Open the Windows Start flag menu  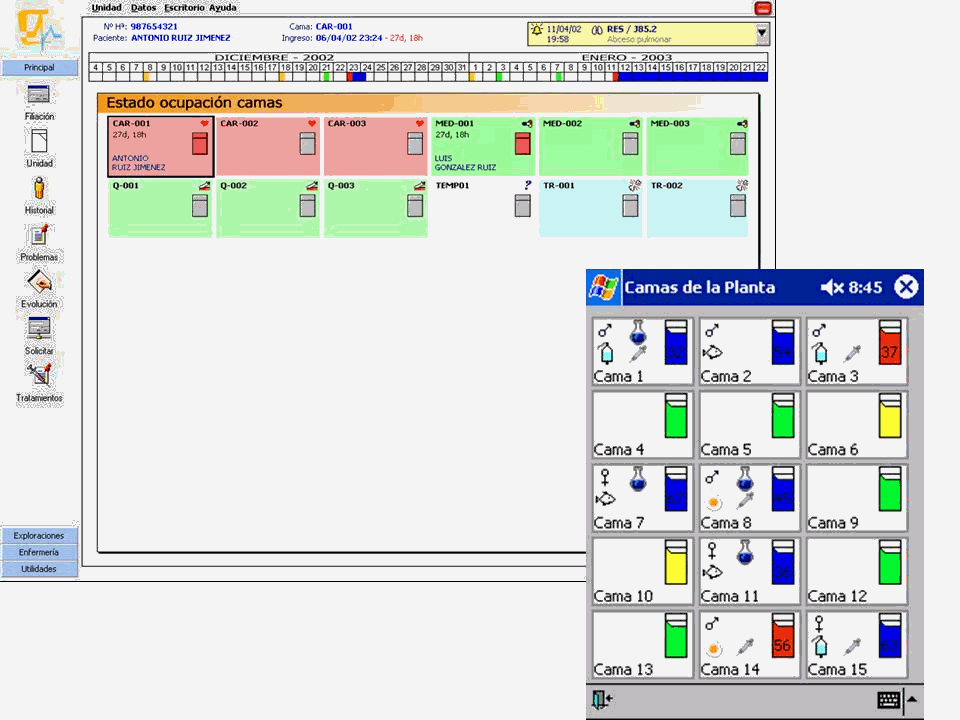tap(603, 288)
